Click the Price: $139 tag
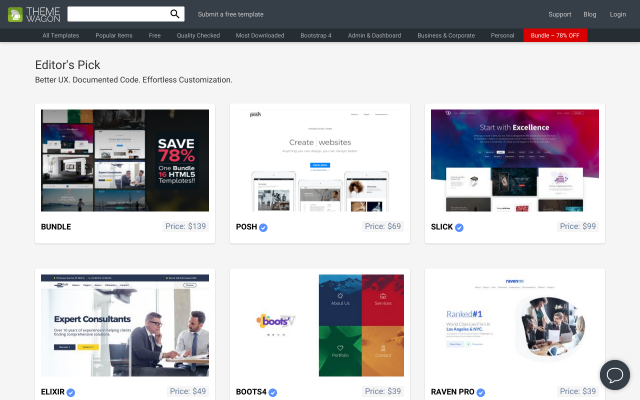Image resolution: width=640 pixels, height=400 pixels. click(x=186, y=227)
